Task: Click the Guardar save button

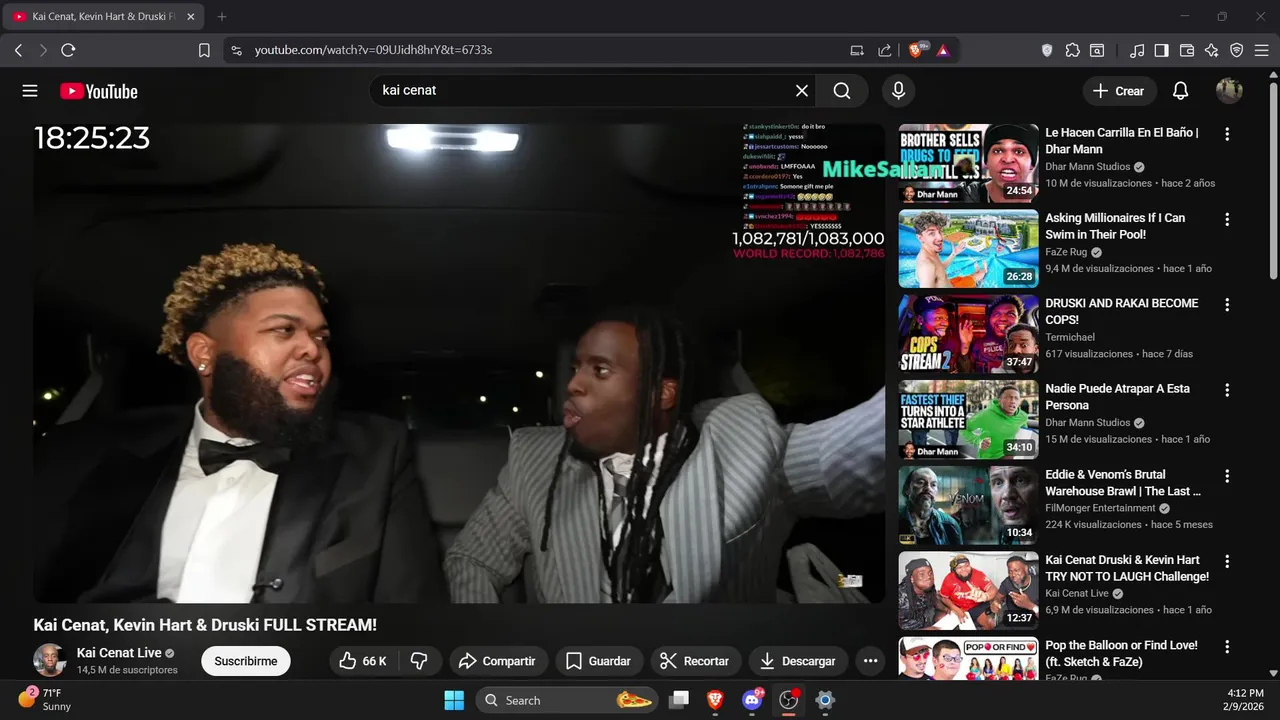Action: 598,661
